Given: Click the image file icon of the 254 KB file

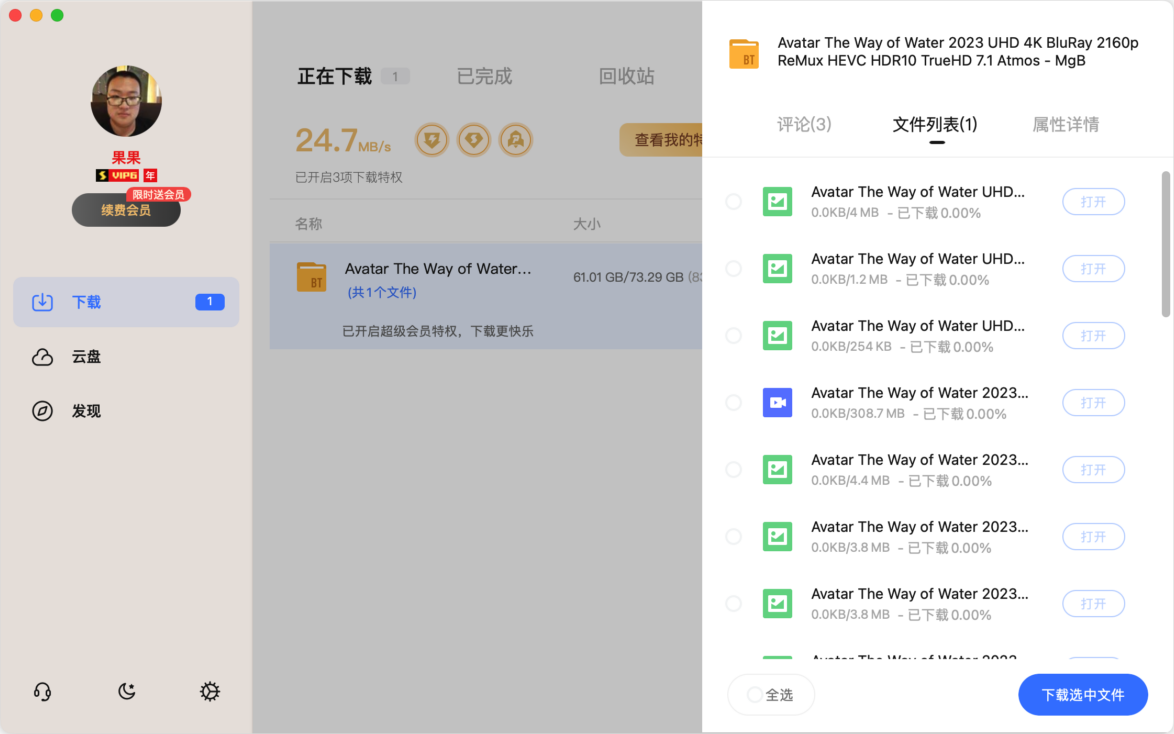Looking at the screenshot, I should click(777, 336).
